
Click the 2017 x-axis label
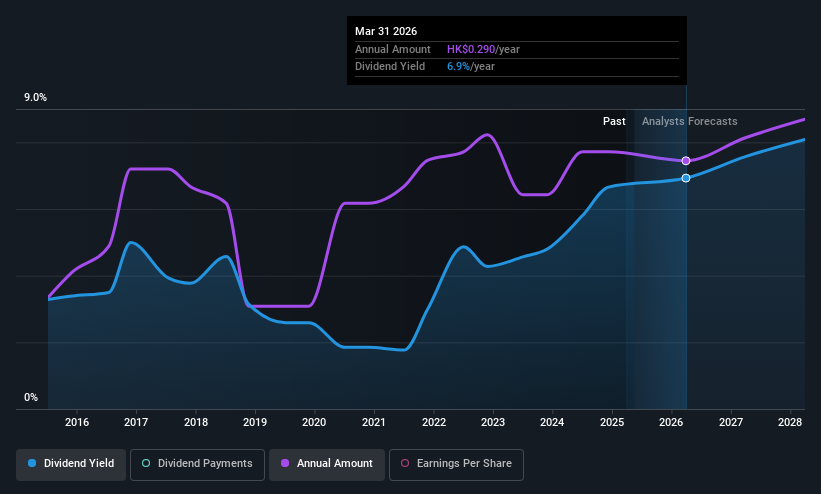coord(136,422)
